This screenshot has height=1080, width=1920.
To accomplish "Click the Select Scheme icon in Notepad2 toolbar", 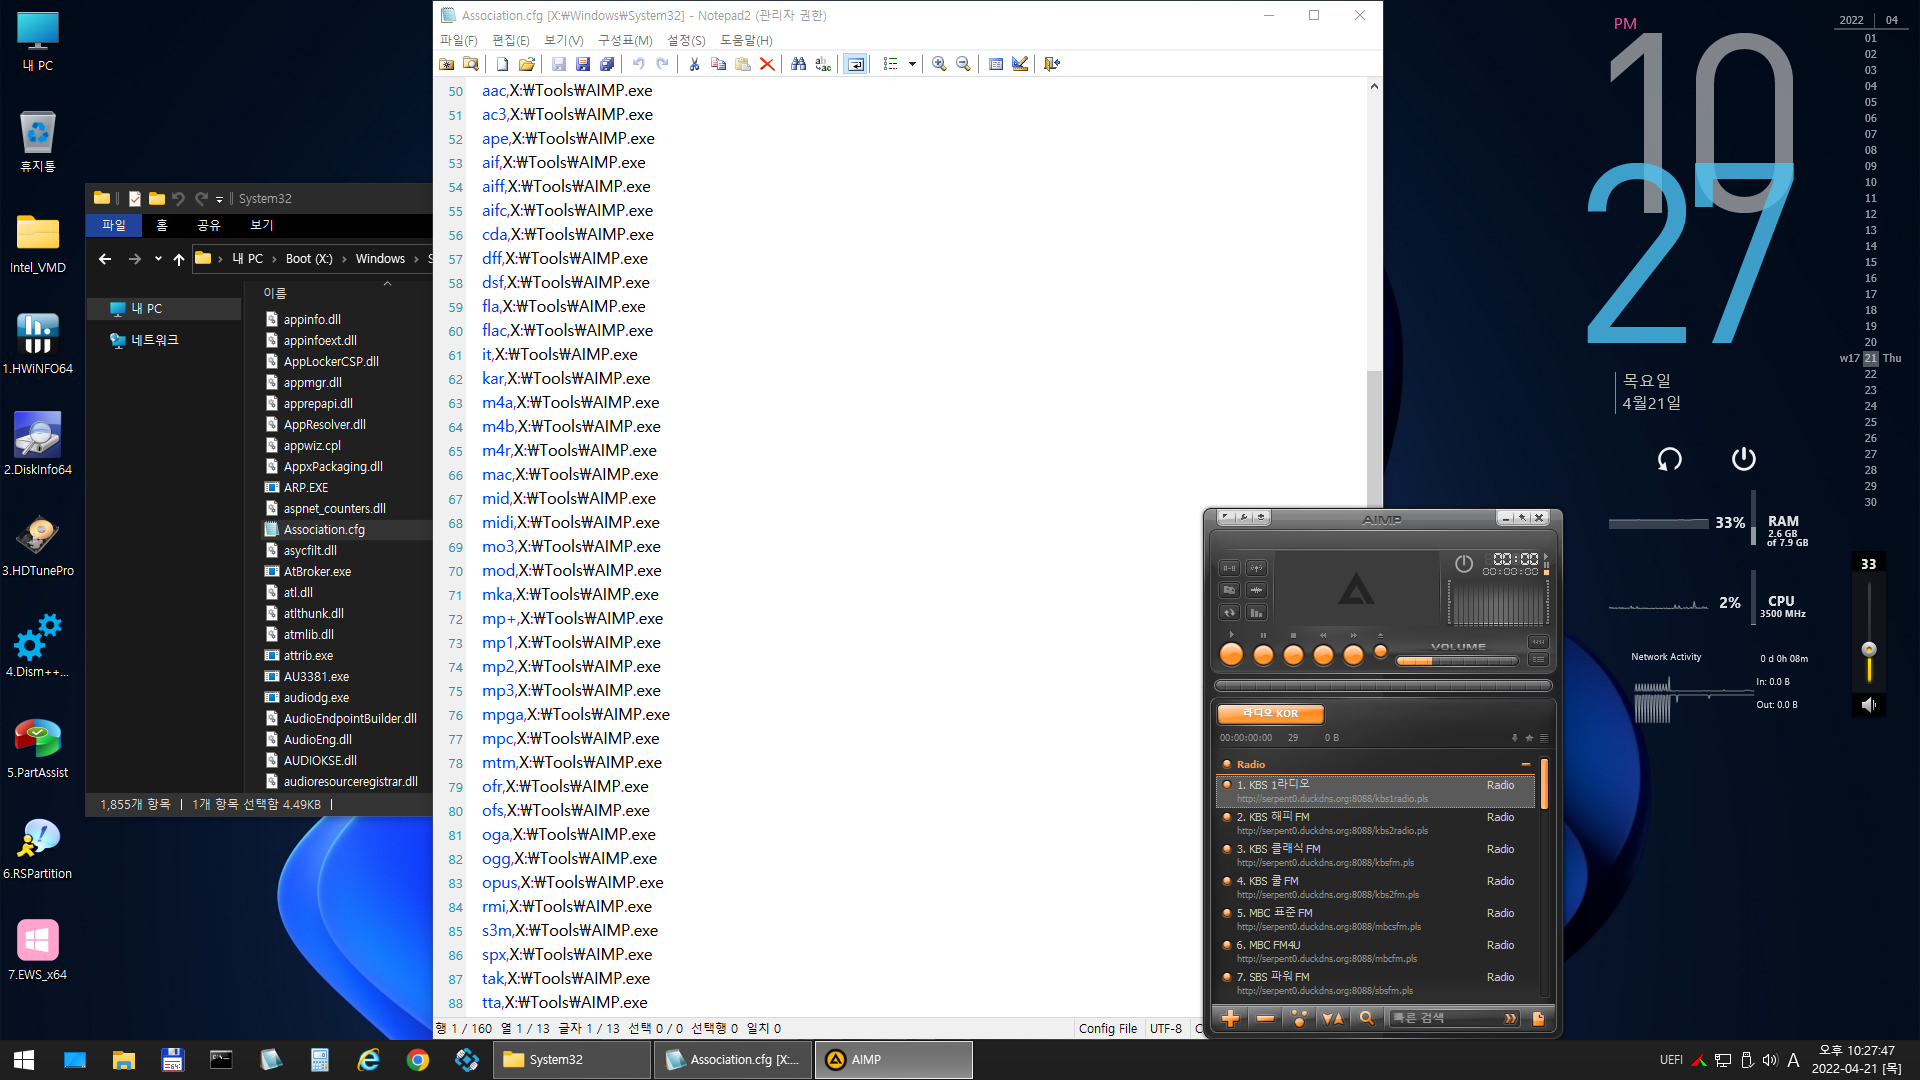I will click(x=996, y=64).
